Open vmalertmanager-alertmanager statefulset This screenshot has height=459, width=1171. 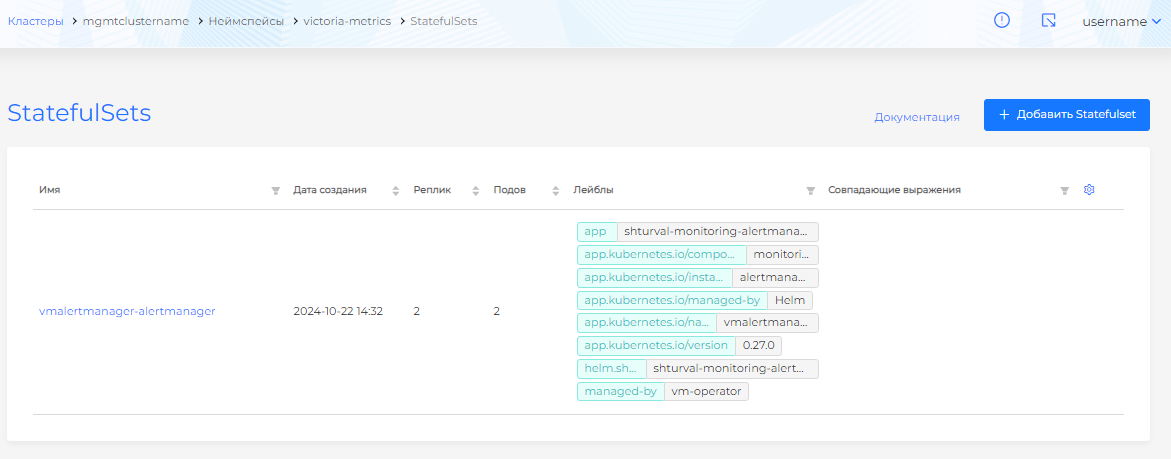[127, 311]
